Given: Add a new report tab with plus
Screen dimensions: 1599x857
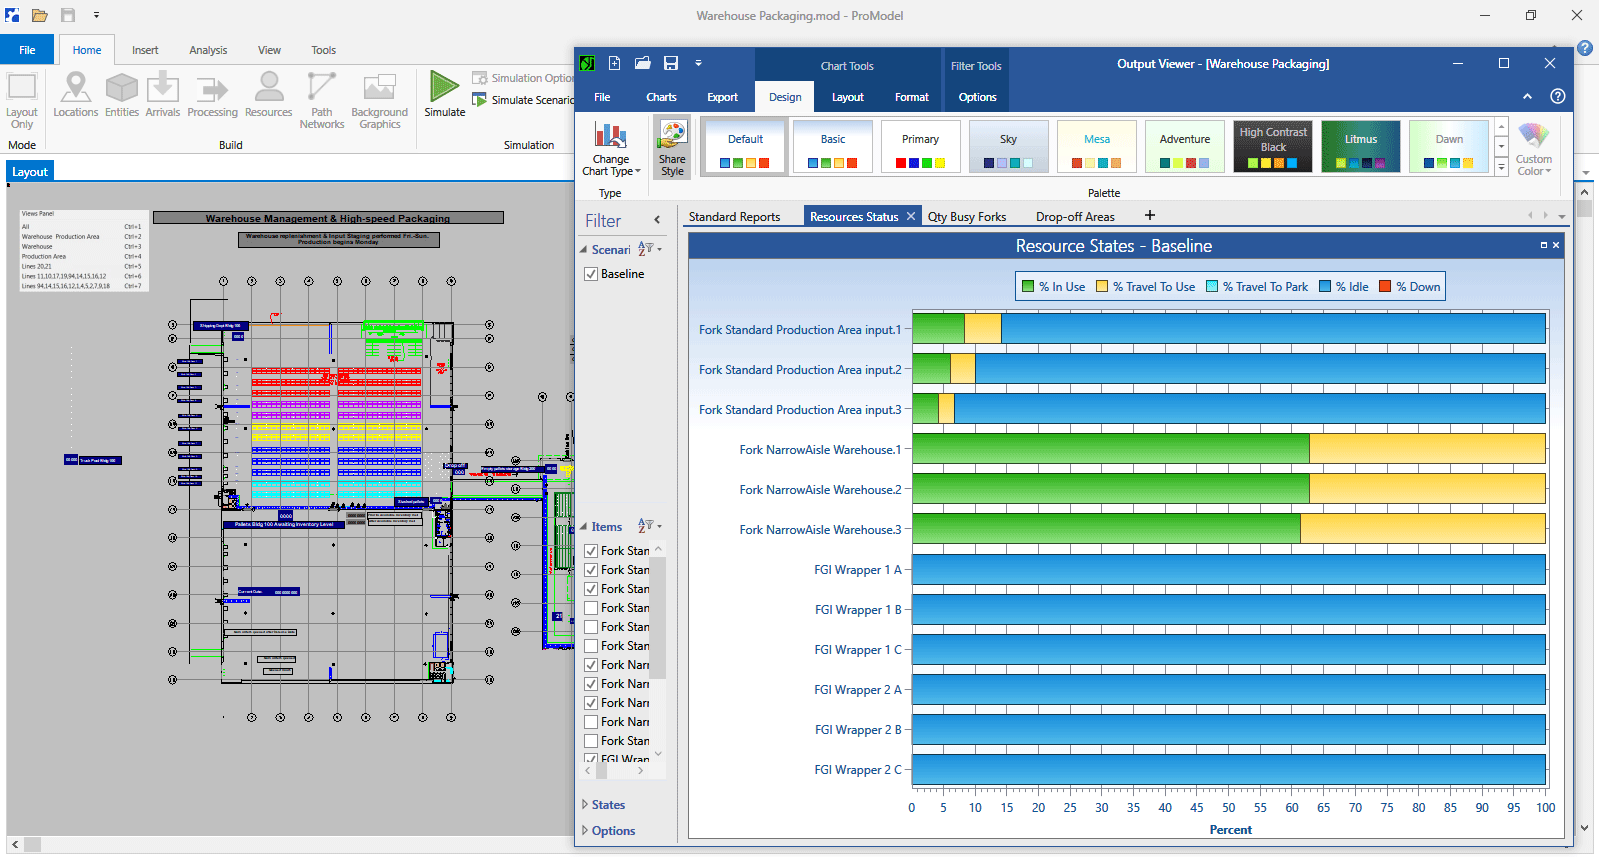Looking at the screenshot, I should point(1150,215).
